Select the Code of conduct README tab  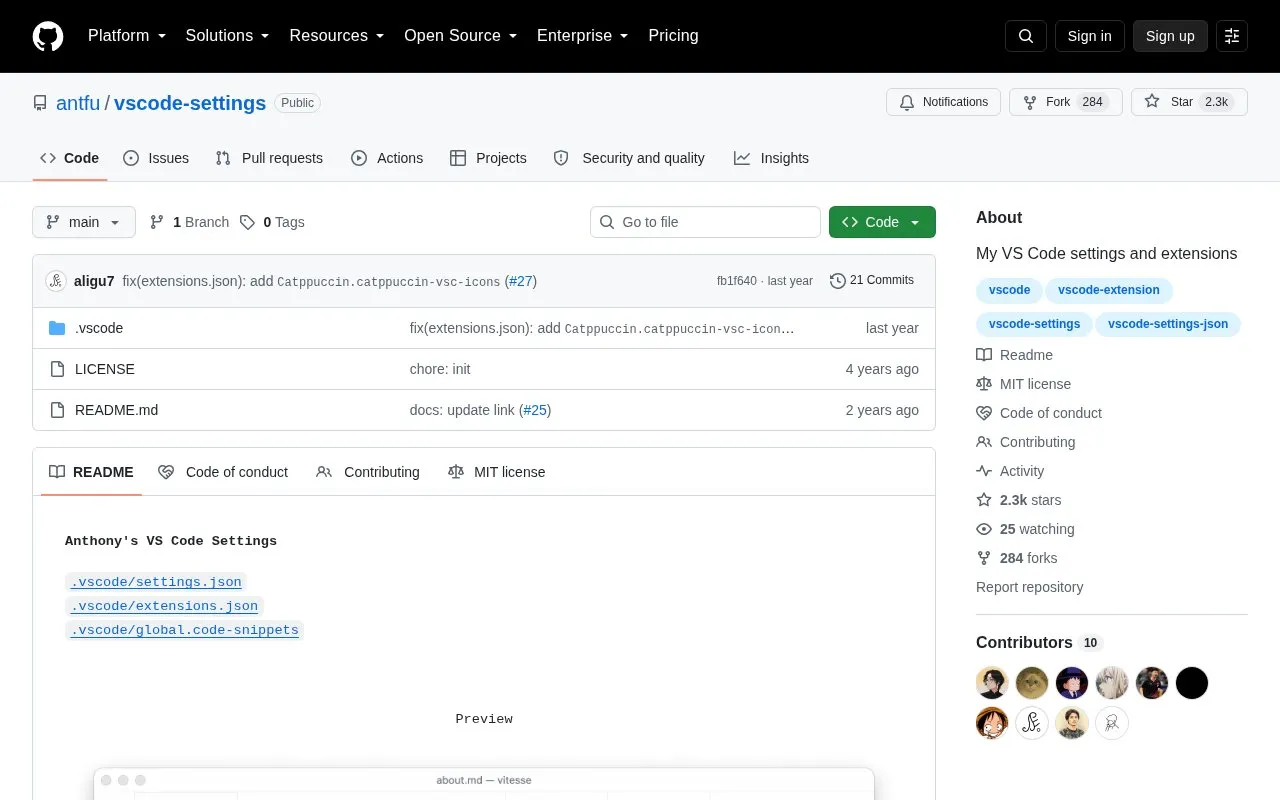(223, 472)
